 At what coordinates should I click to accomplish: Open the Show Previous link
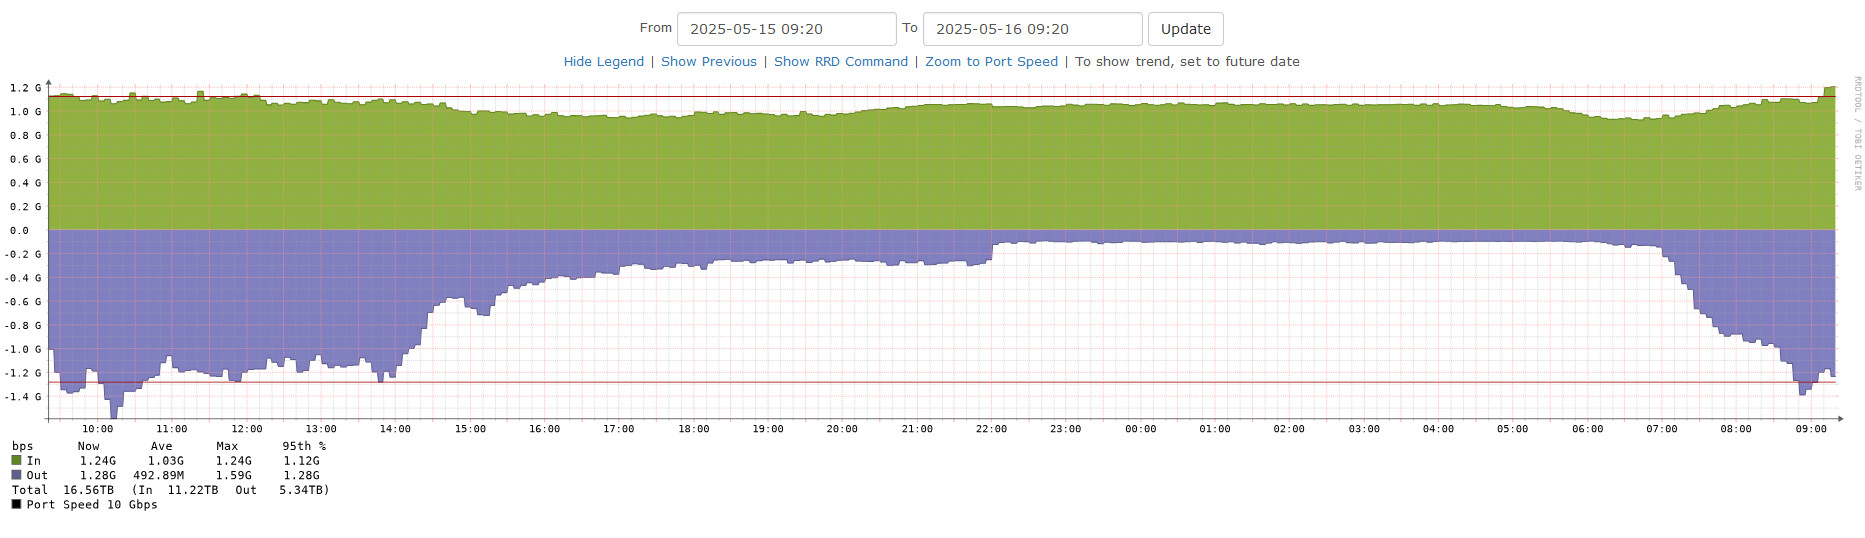[709, 62]
